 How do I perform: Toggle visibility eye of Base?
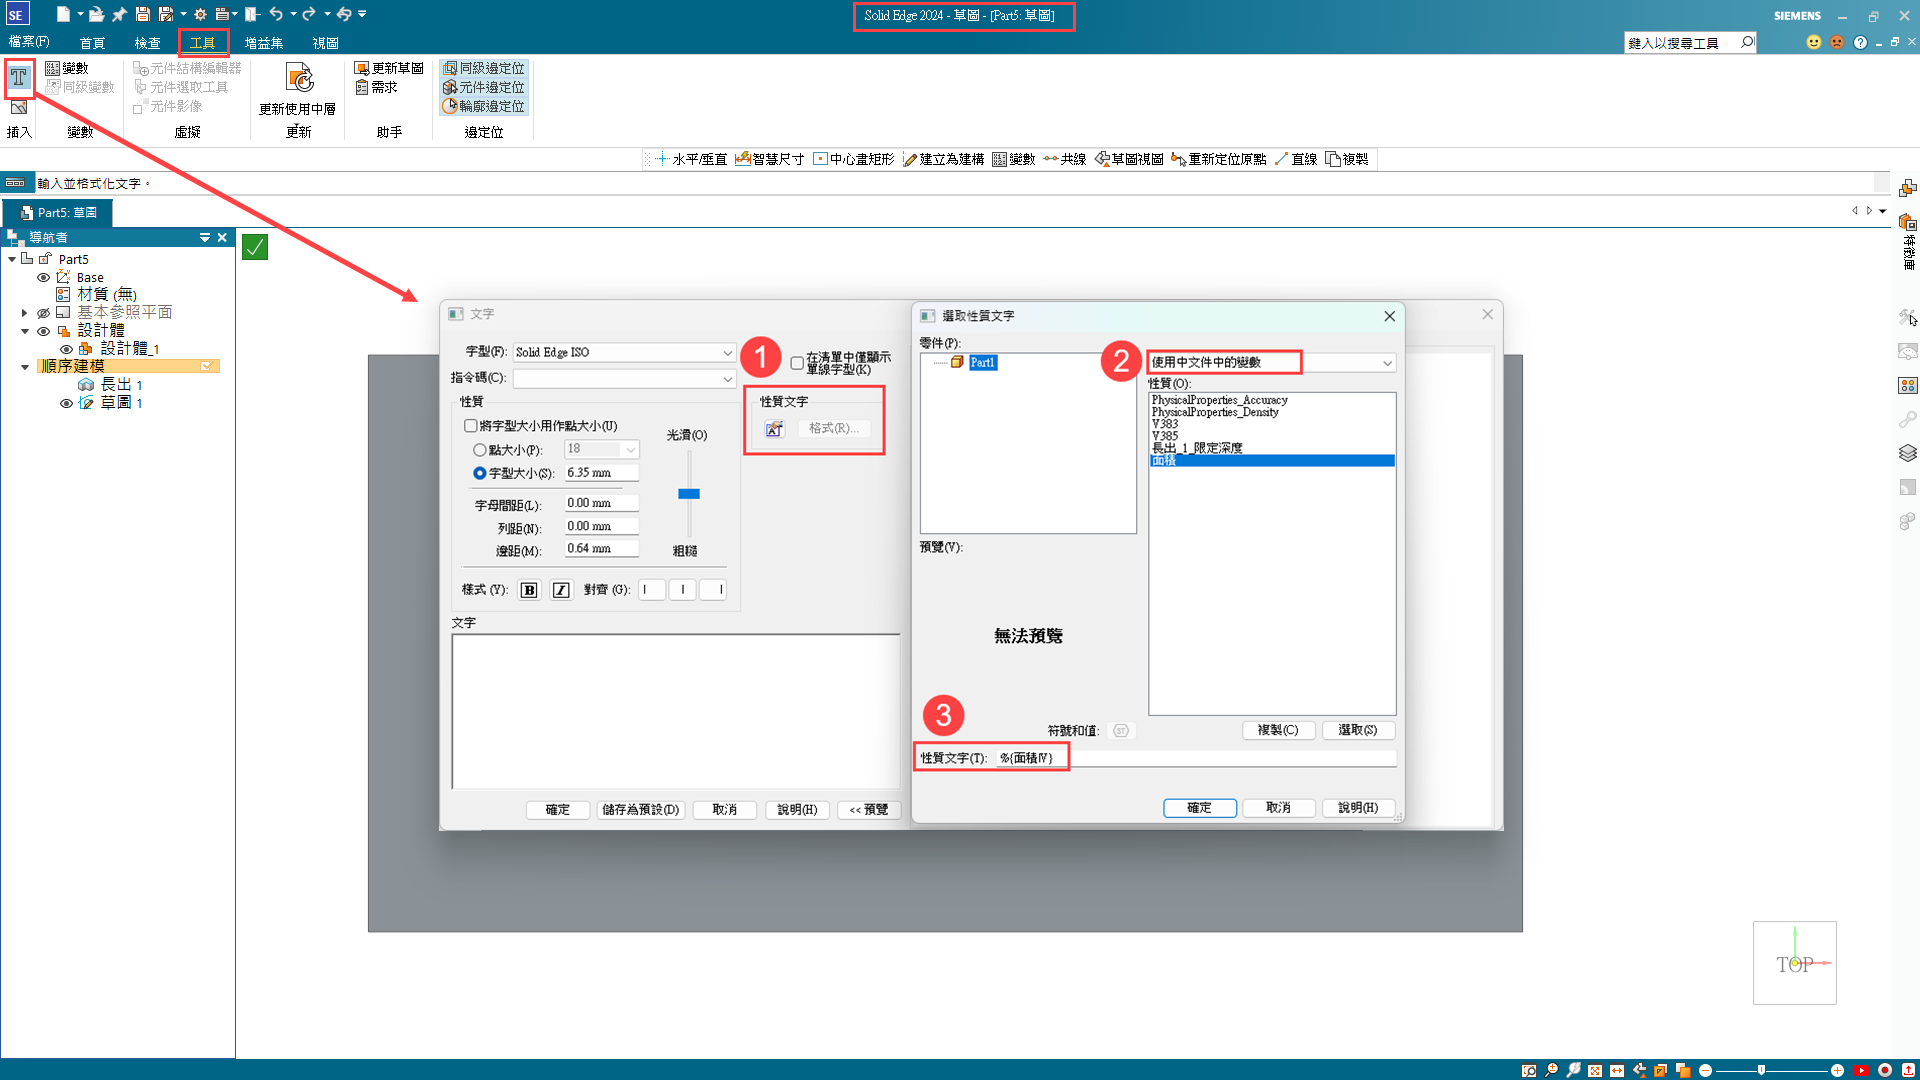click(x=43, y=277)
